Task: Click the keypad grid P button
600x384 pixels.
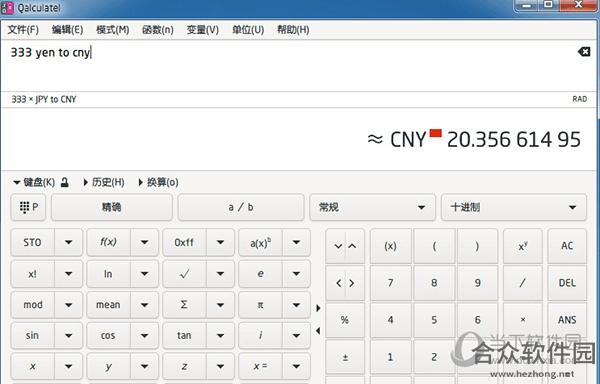Action: pyautogui.click(x=29, y=207)
